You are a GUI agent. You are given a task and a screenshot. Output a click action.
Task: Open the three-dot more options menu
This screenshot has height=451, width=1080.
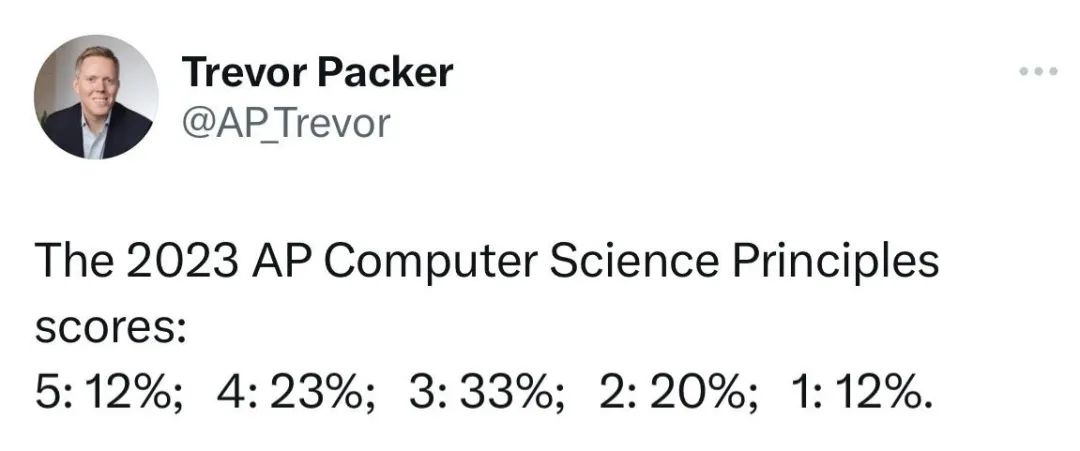(1038, 71)
